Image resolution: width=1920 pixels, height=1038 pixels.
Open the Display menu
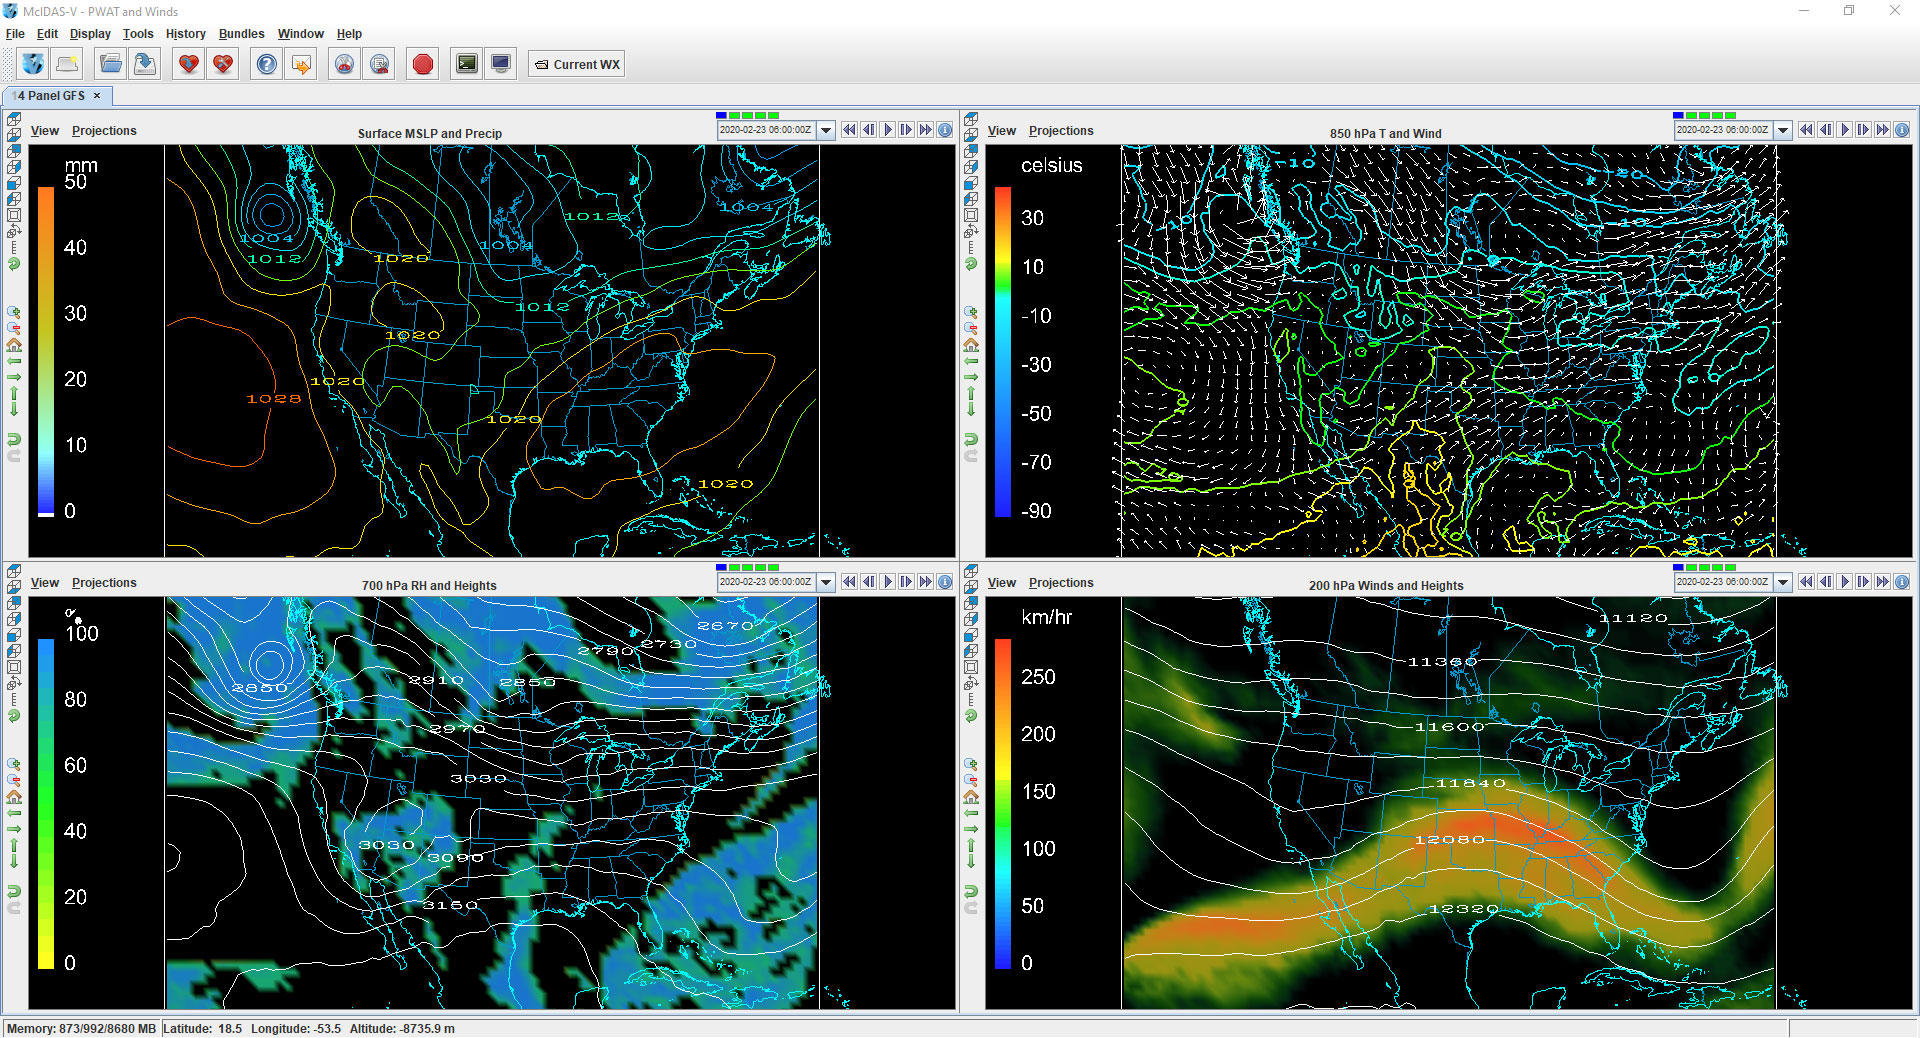(x=90, y=33)
